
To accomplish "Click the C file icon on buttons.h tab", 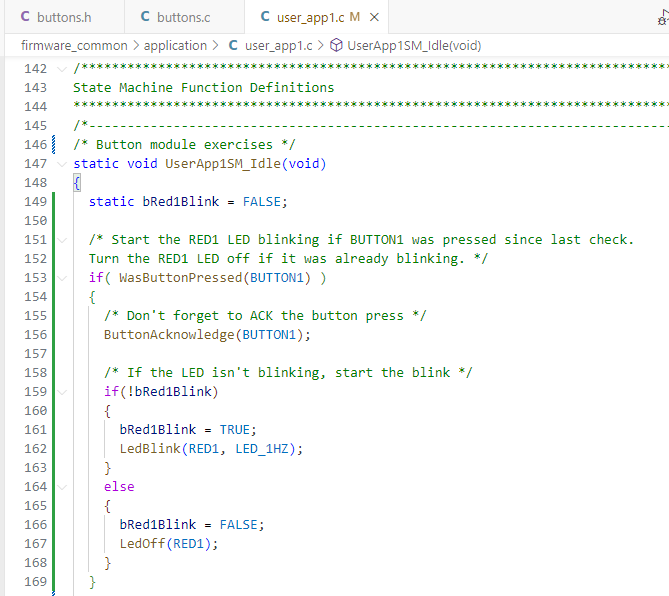I will [x=25, y=17].
